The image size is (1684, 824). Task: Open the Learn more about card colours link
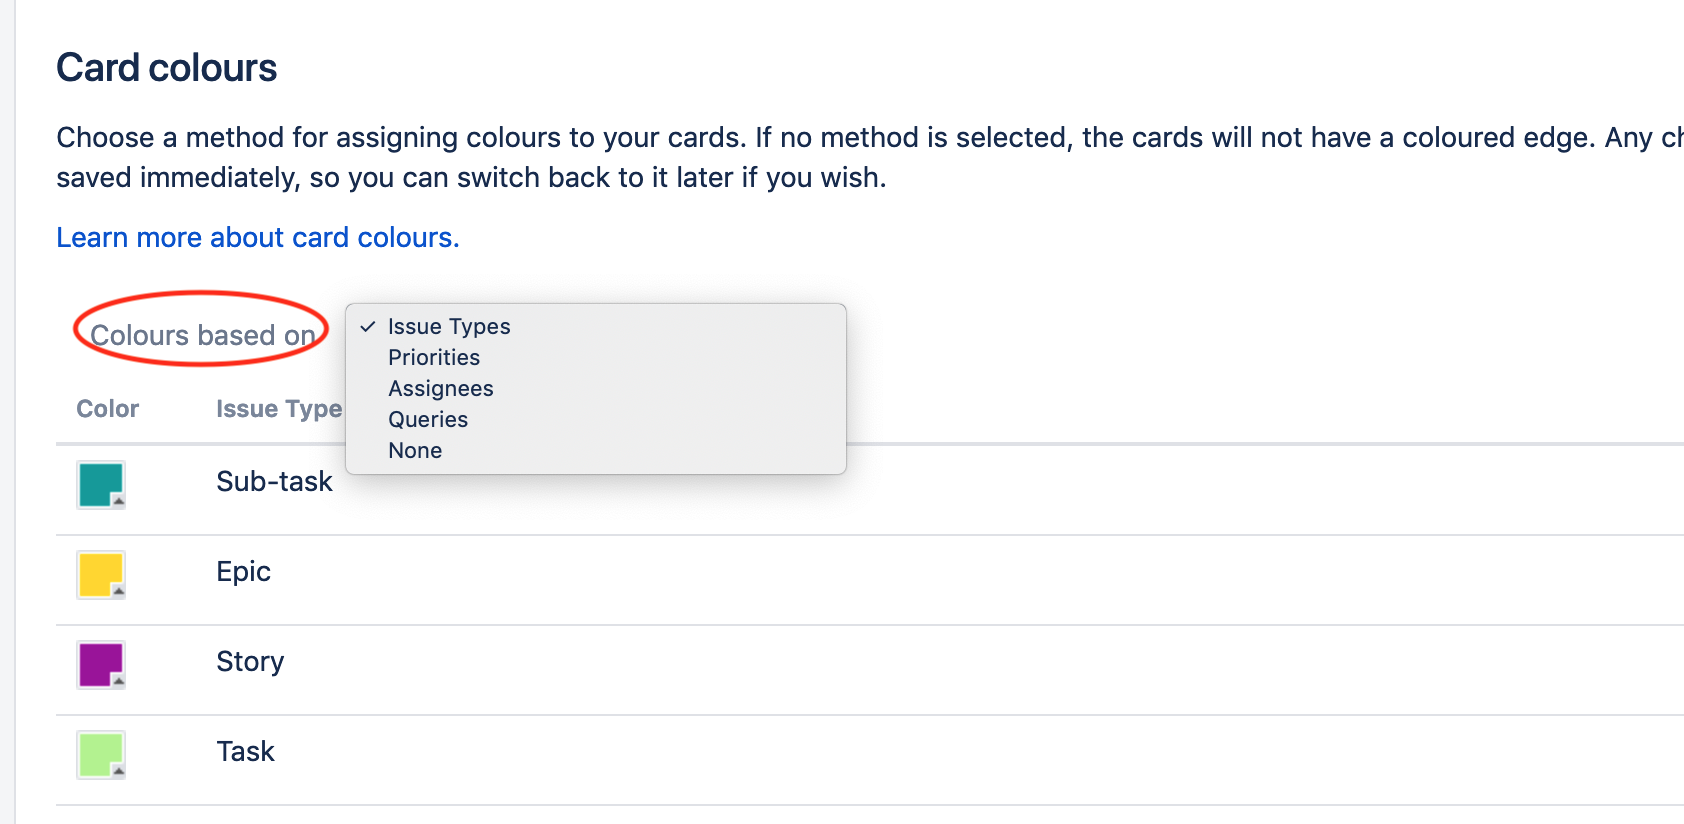click(257, 237)
